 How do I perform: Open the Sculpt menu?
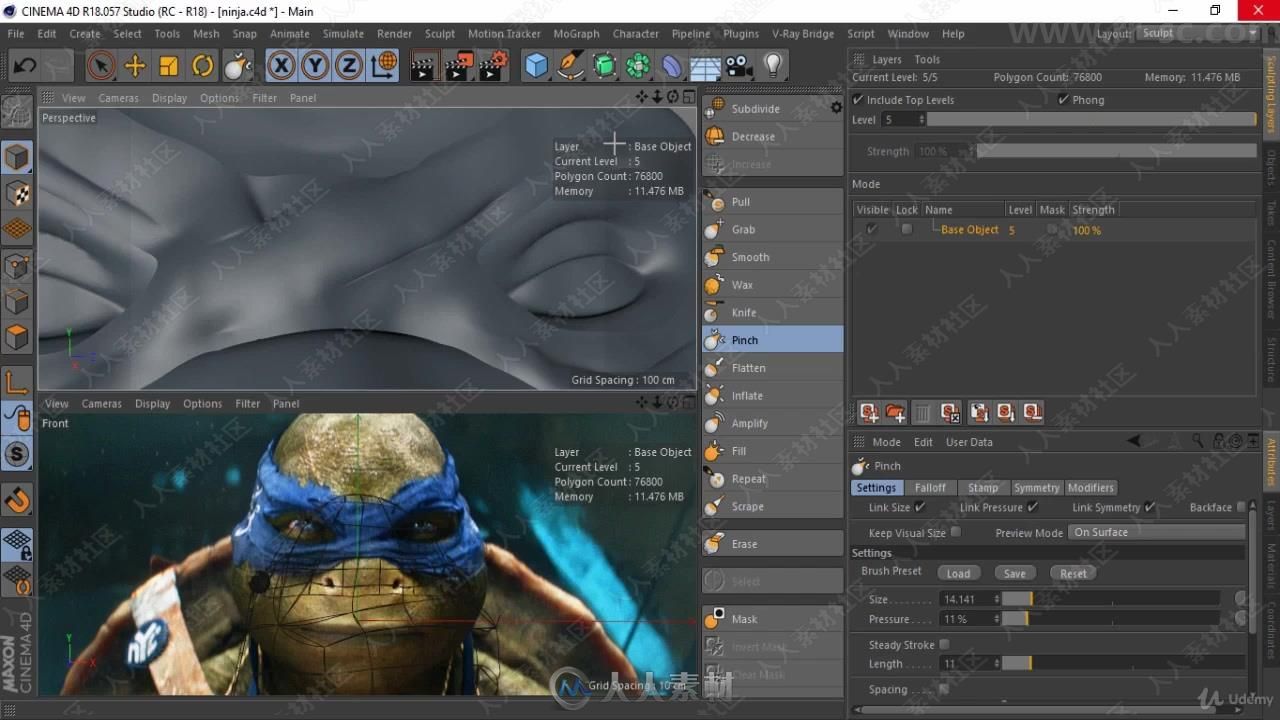click(440, 33)
